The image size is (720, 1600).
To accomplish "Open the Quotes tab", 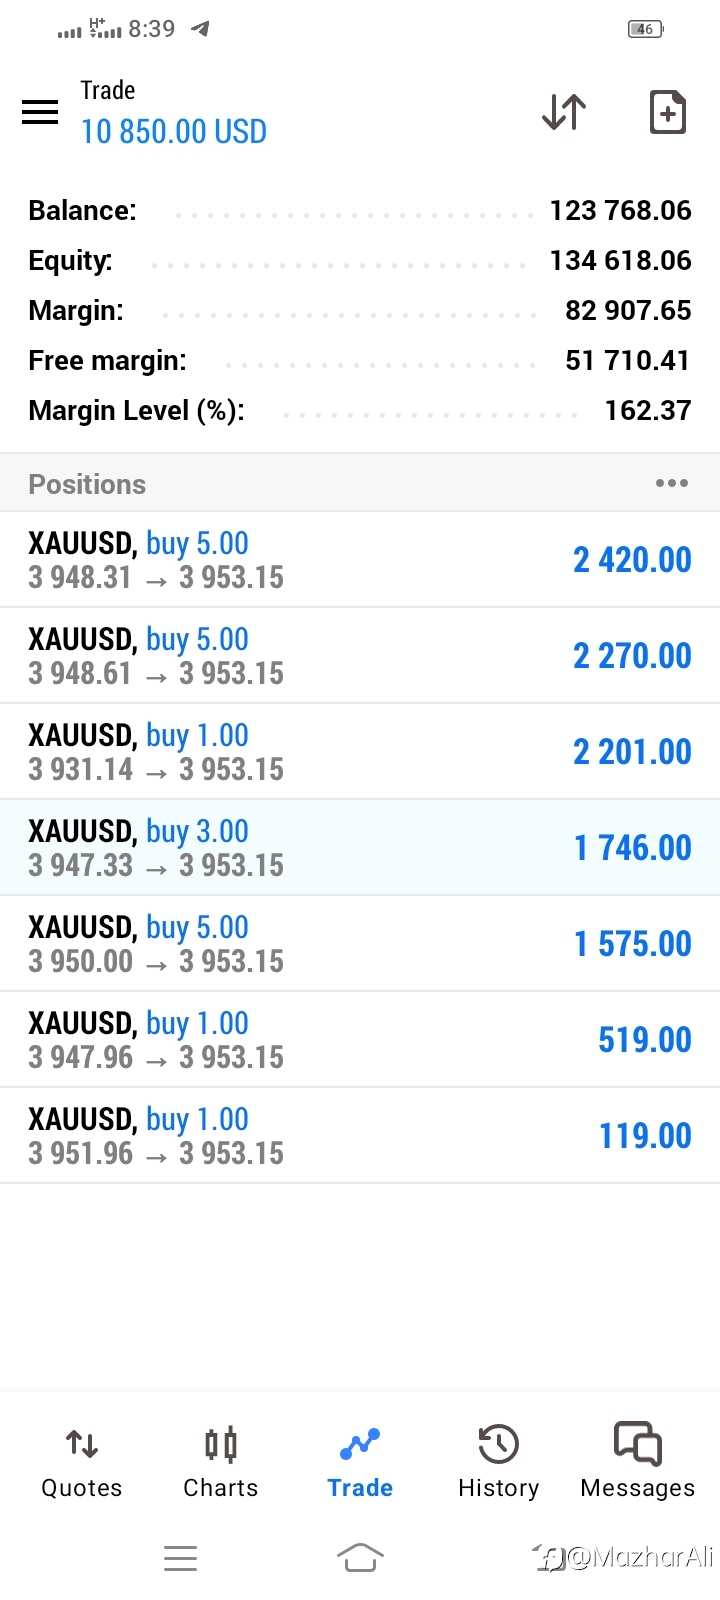I will [82, 1462].
